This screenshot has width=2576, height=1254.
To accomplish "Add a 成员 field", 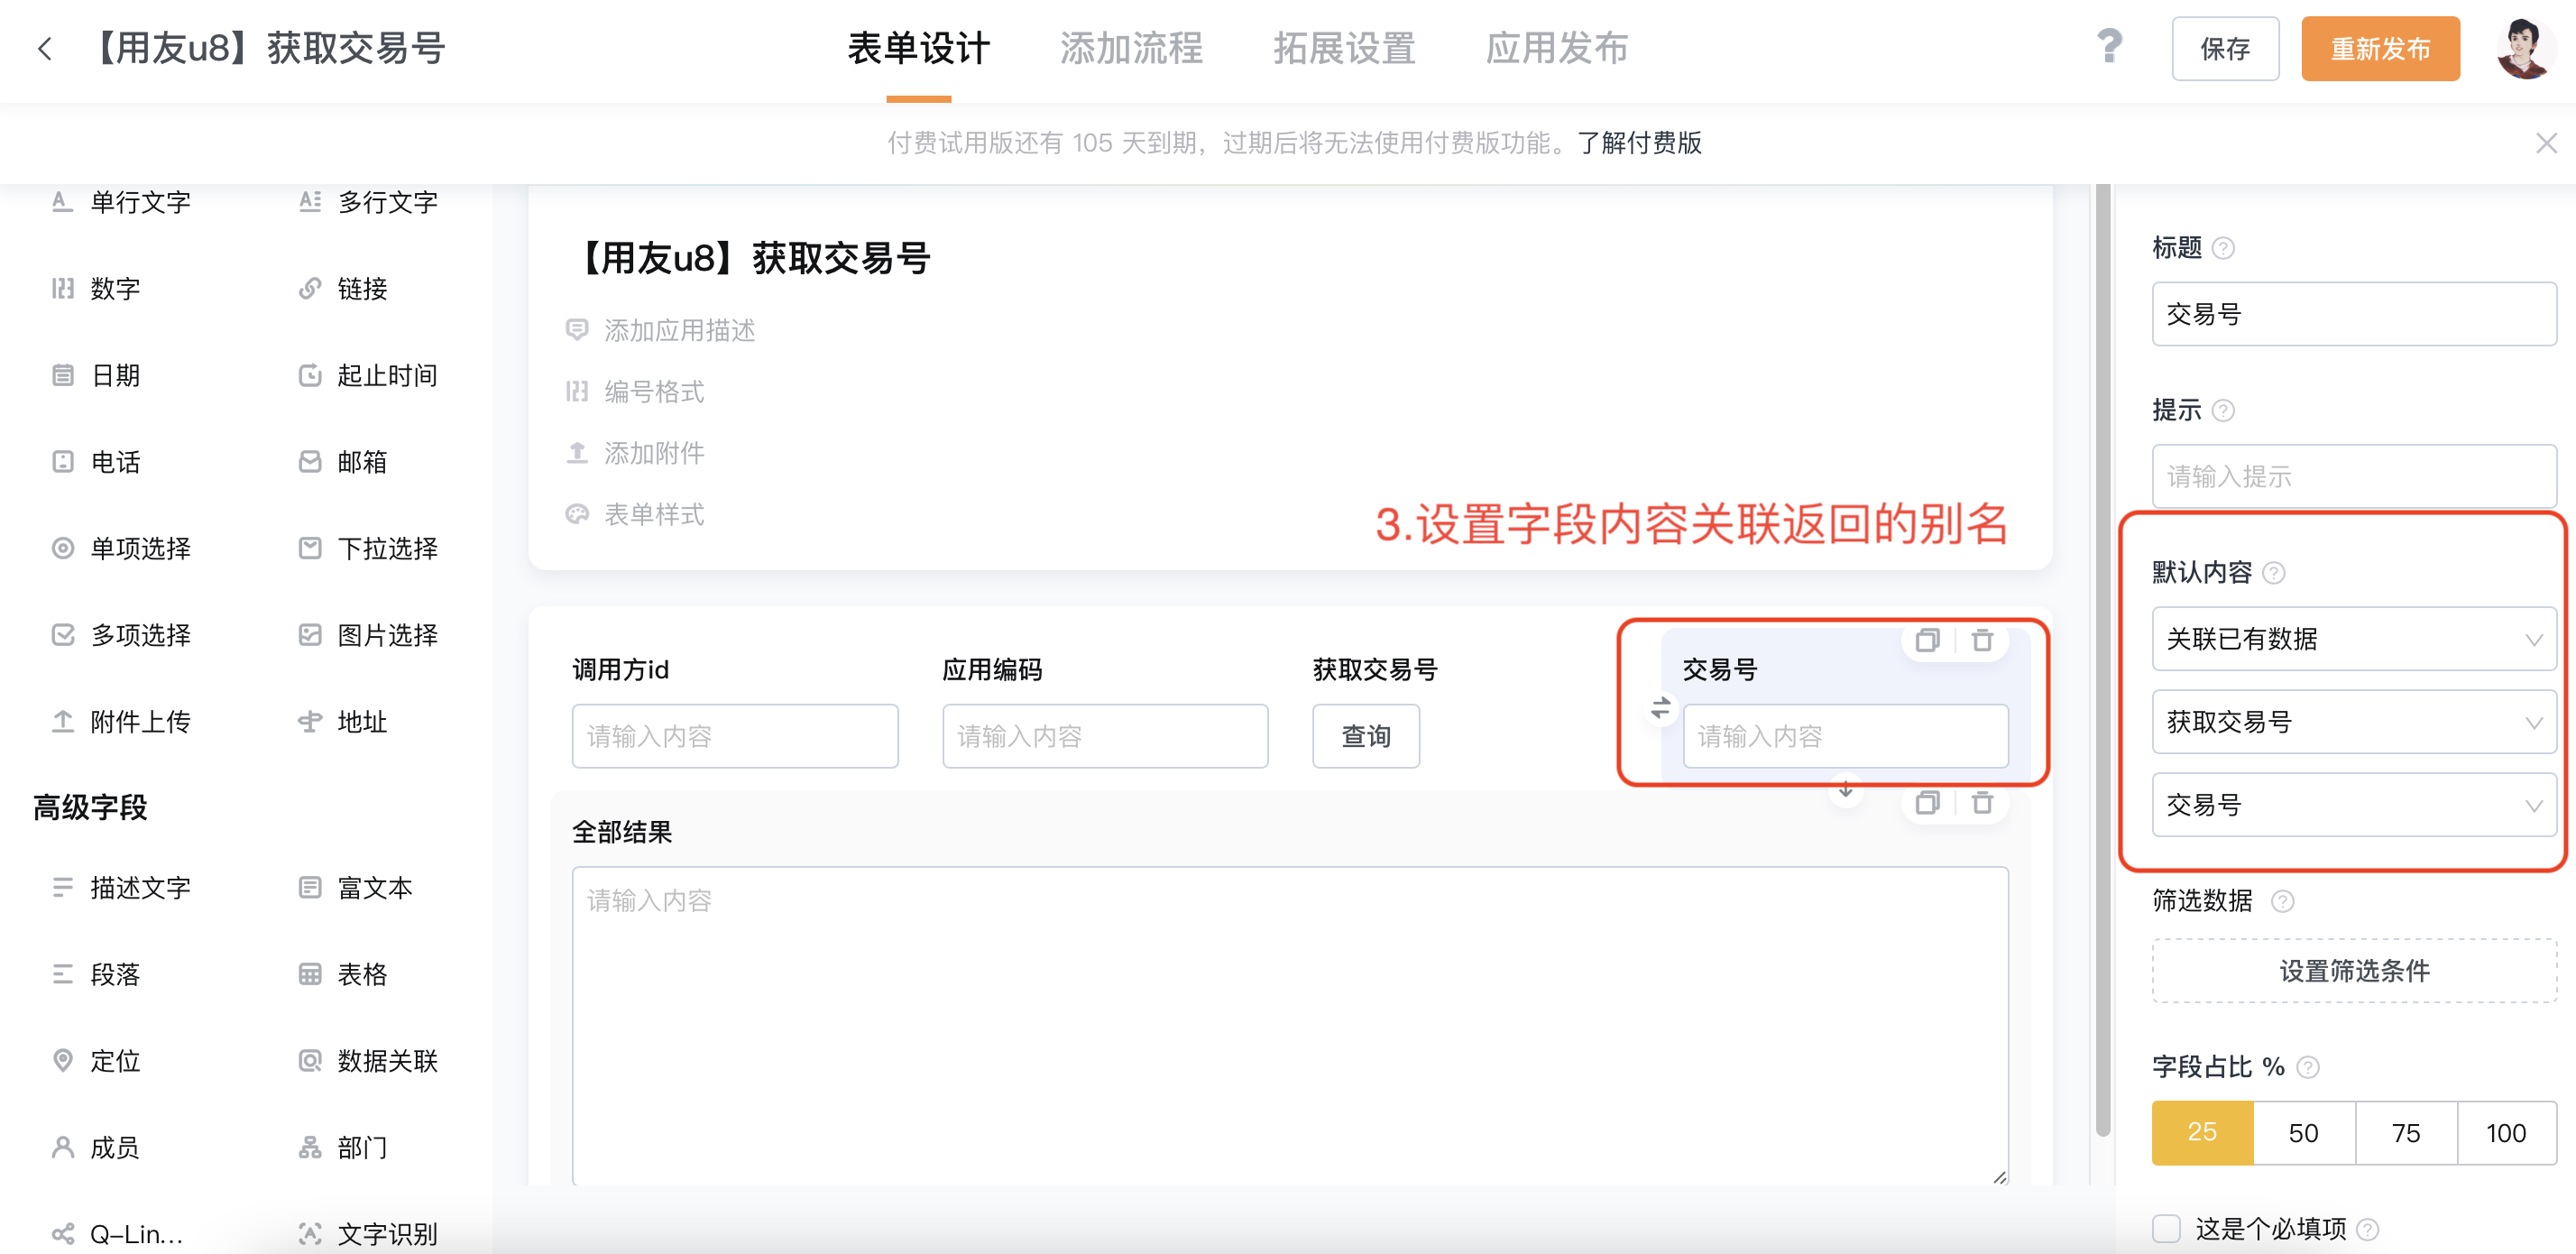I will (96, 1147).
